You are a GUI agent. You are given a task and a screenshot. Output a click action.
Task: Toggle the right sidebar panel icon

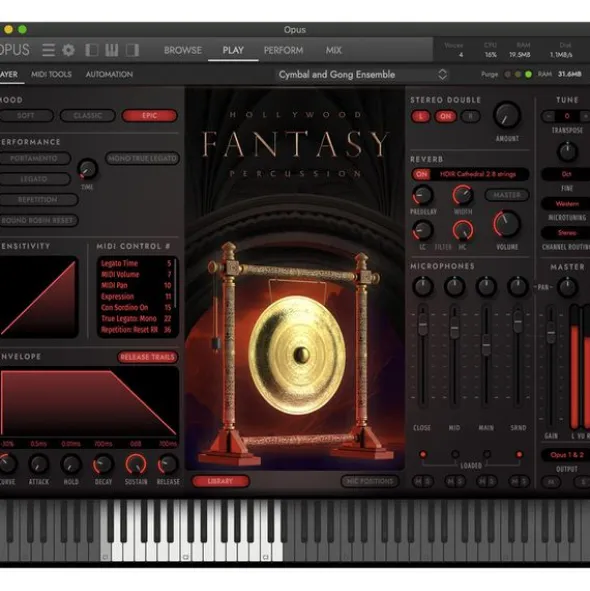click(x=132, y=50)
